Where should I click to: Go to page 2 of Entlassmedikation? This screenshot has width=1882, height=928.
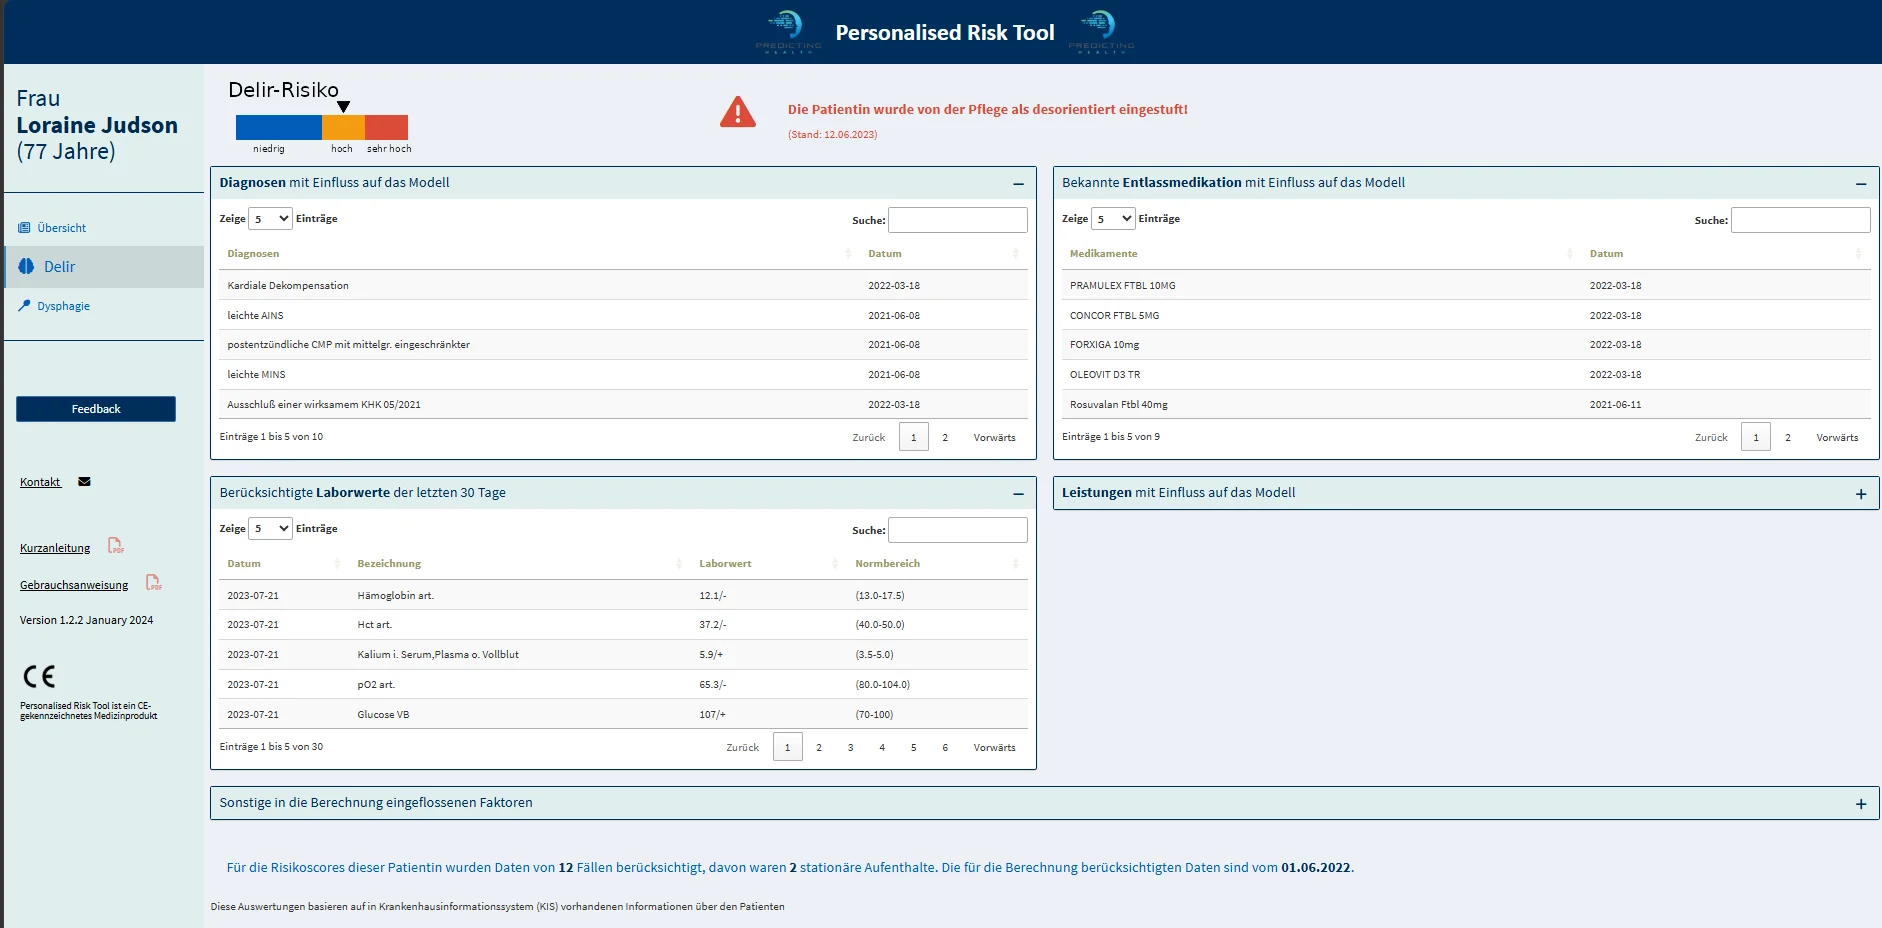point(1788,437)
